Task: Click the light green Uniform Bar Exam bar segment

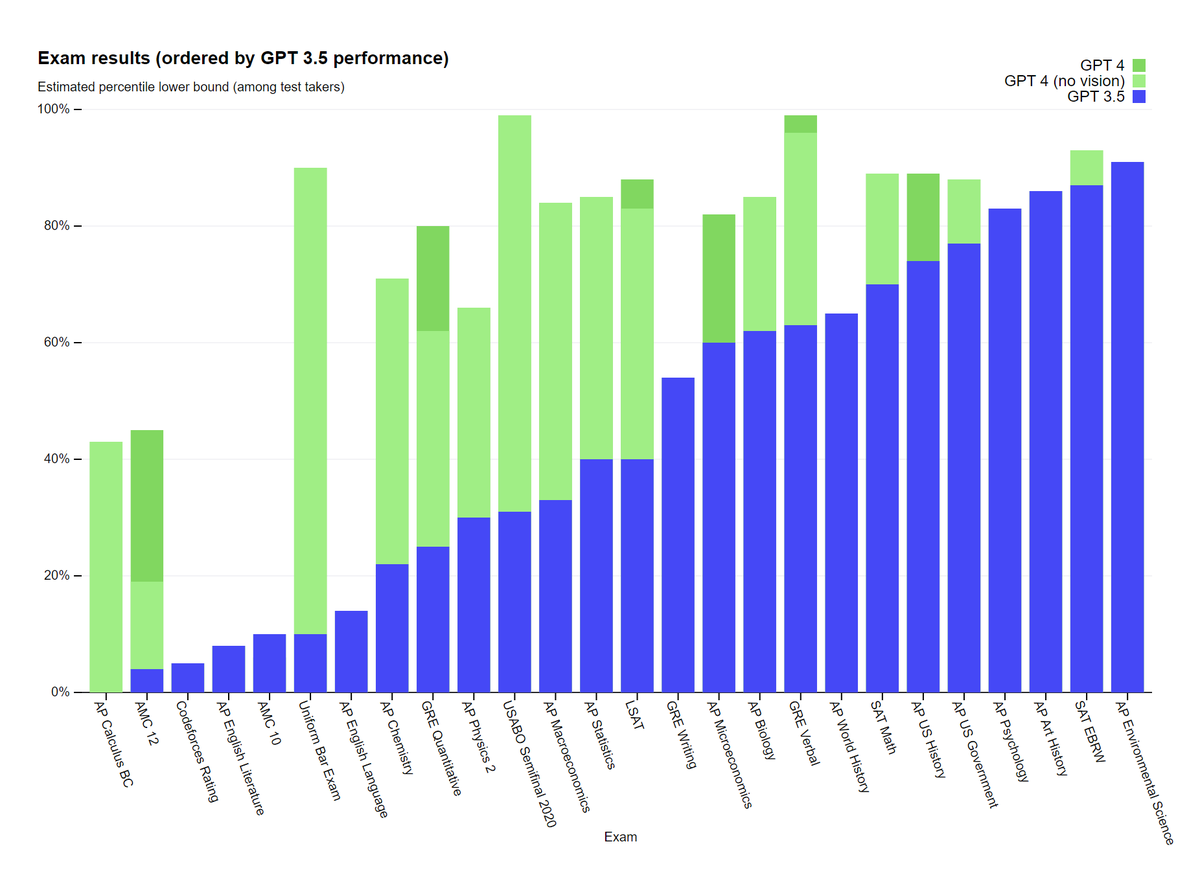Action: (x=311, y=401)
